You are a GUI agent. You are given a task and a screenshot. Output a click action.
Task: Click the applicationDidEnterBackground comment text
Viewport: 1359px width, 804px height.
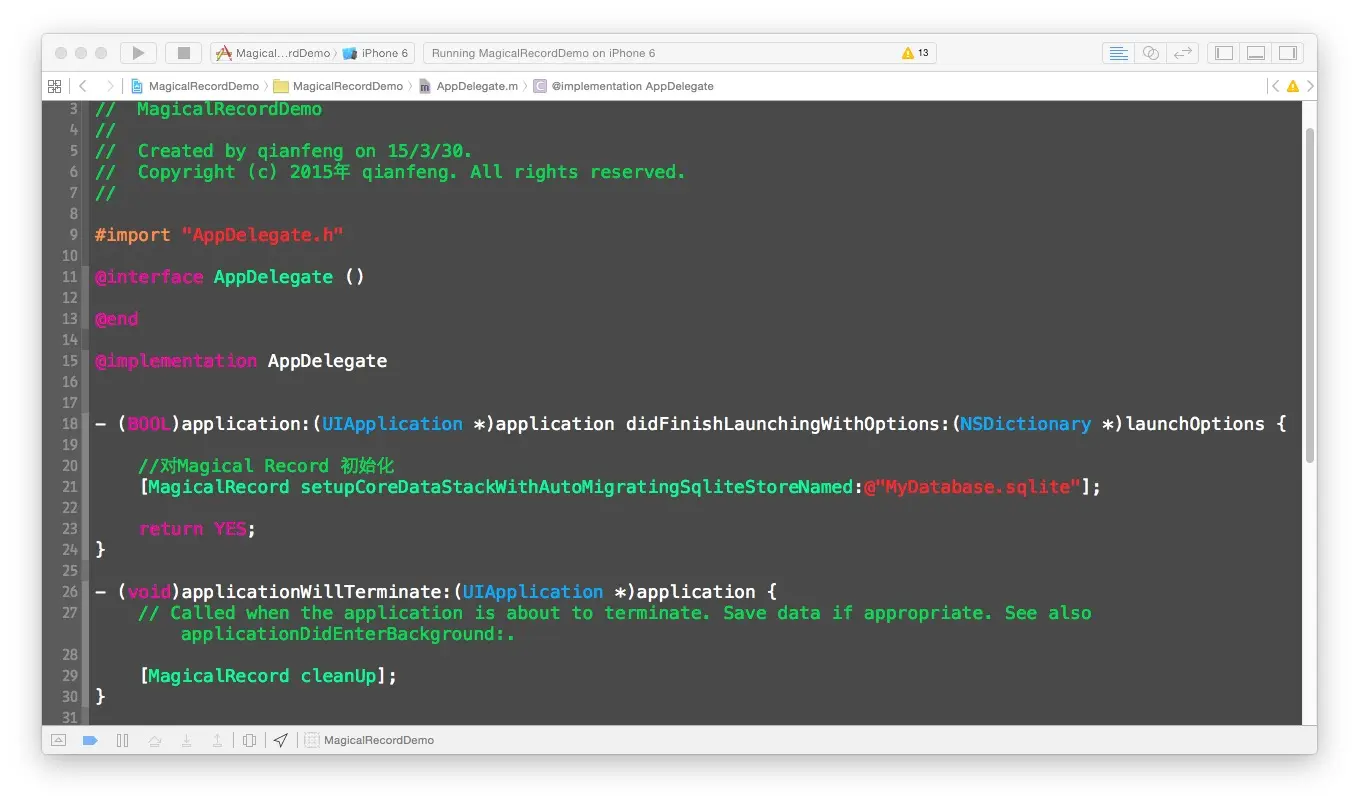(x=348, y=634)
